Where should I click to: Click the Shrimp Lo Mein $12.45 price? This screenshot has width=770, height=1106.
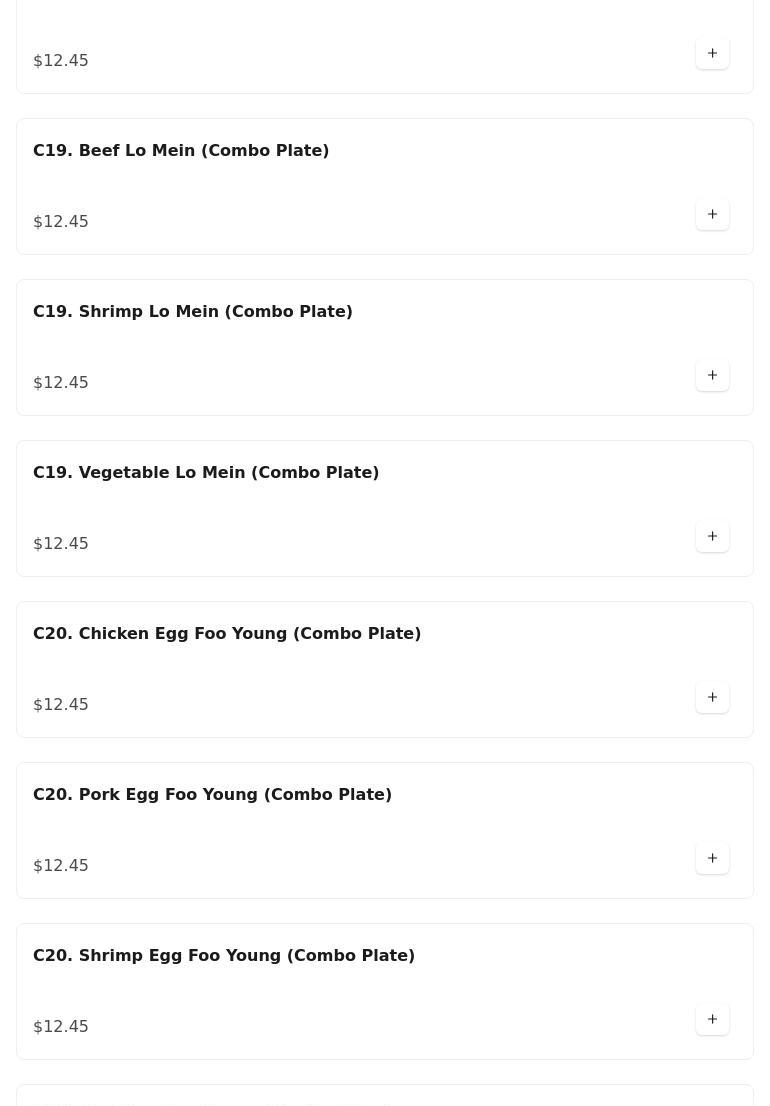point(61,382)
